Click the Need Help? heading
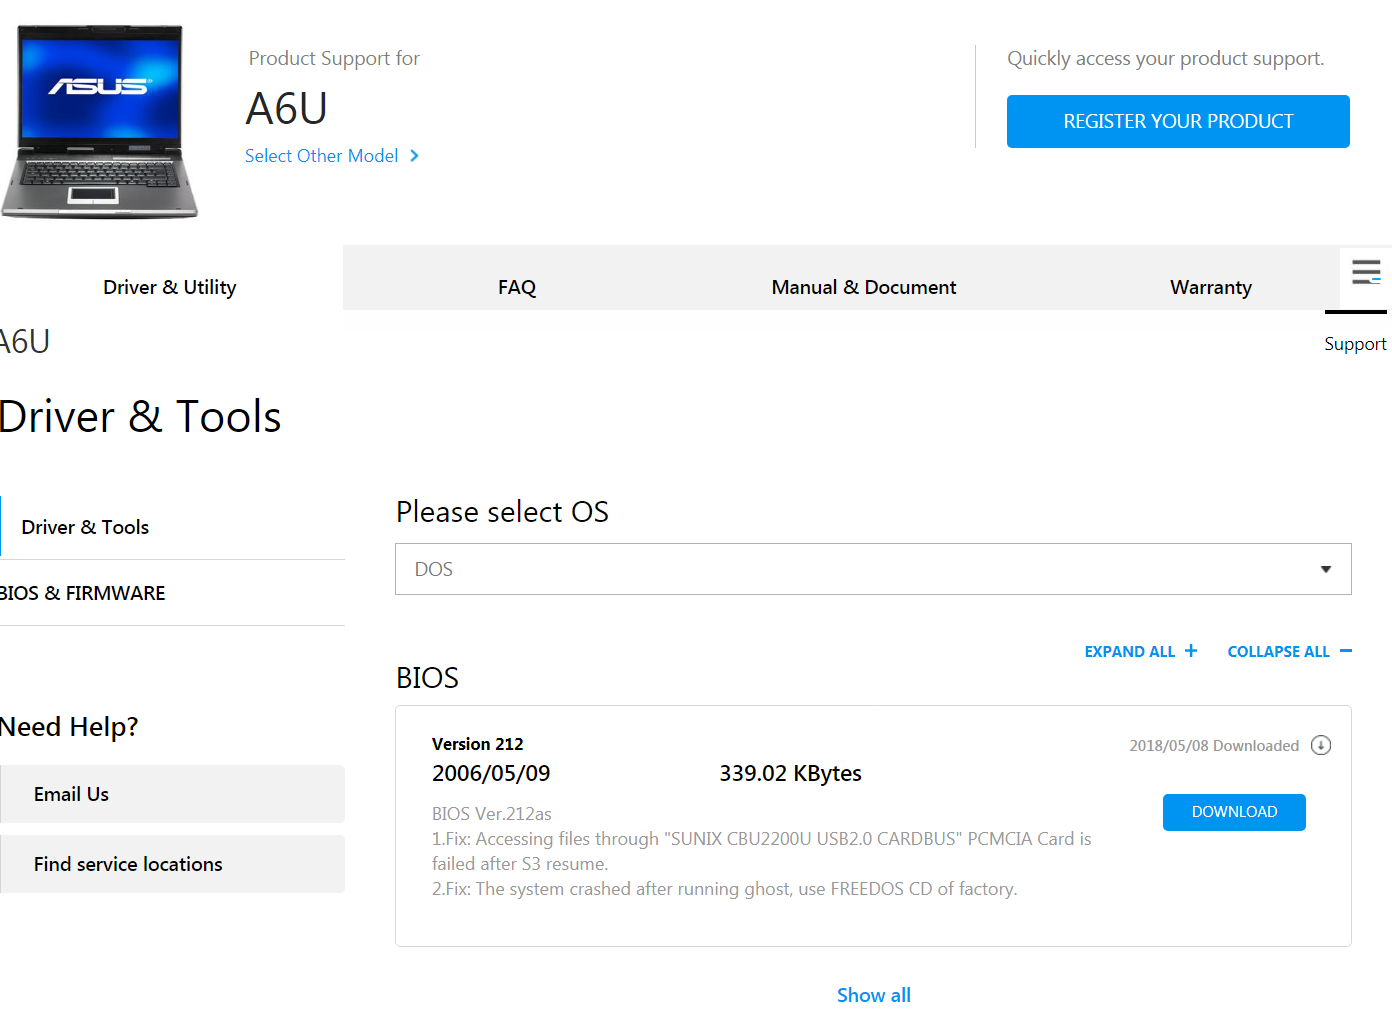This screenshot has width=1392, height=1018. click(69, 727)
